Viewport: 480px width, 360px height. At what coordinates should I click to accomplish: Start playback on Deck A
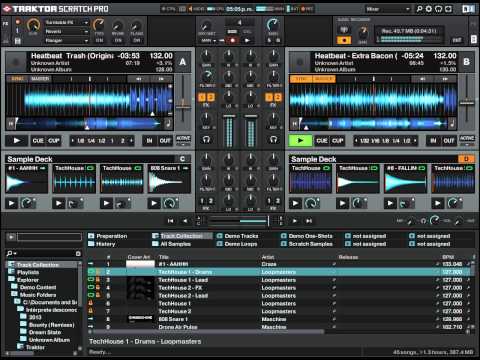click(17, 141)
